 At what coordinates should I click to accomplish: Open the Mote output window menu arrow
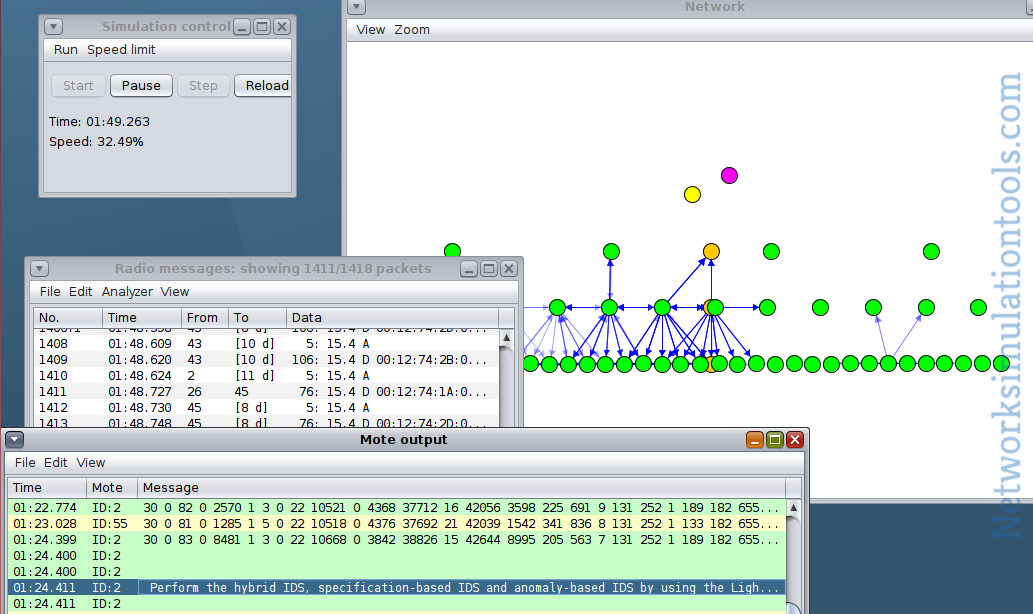[x=14, y=439]
